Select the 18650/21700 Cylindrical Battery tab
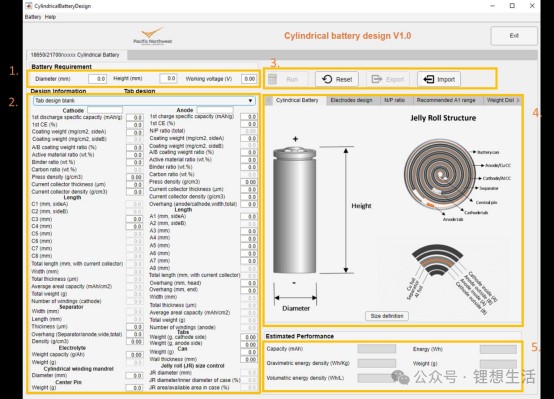The width and height of the screenshot is (554, 399). (x=75, y=55)
